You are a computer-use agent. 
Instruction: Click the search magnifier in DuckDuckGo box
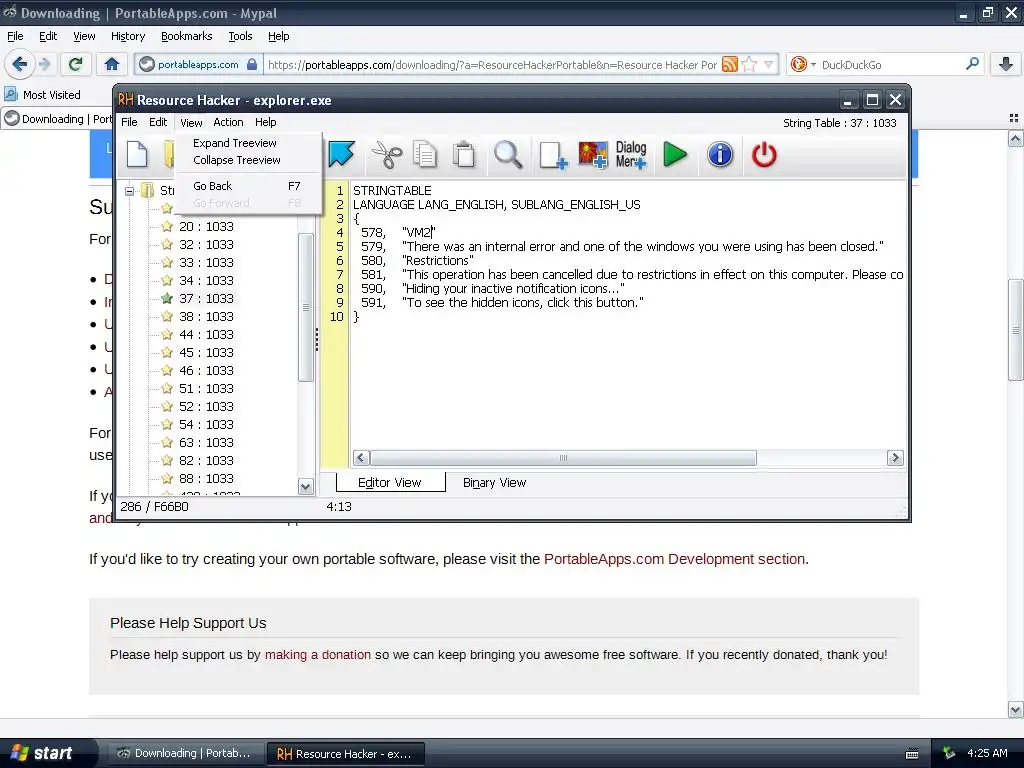tap(972, 64)
